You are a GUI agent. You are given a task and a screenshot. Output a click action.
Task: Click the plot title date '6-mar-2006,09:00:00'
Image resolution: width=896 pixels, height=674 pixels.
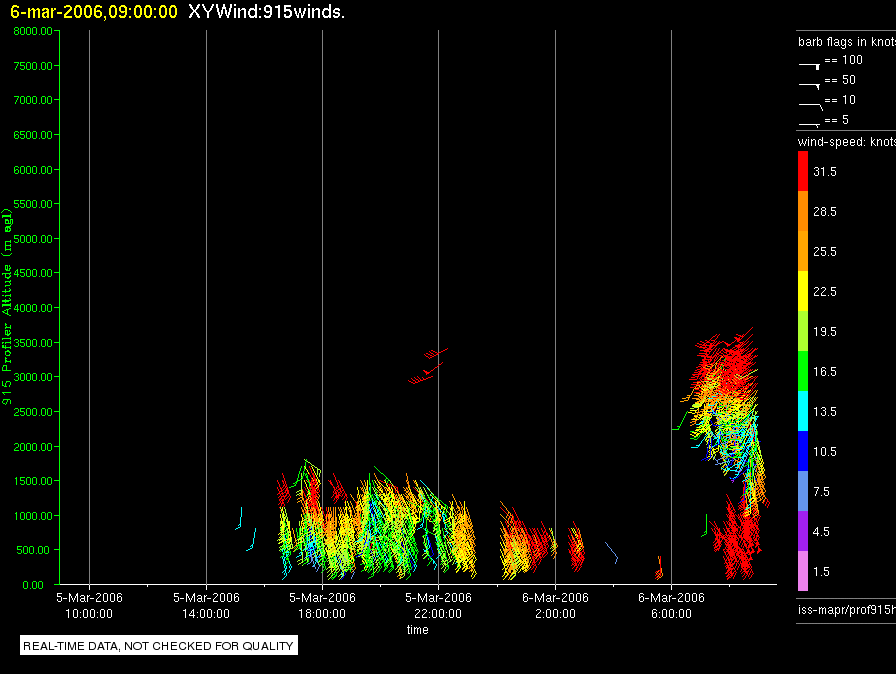point(94,12)
